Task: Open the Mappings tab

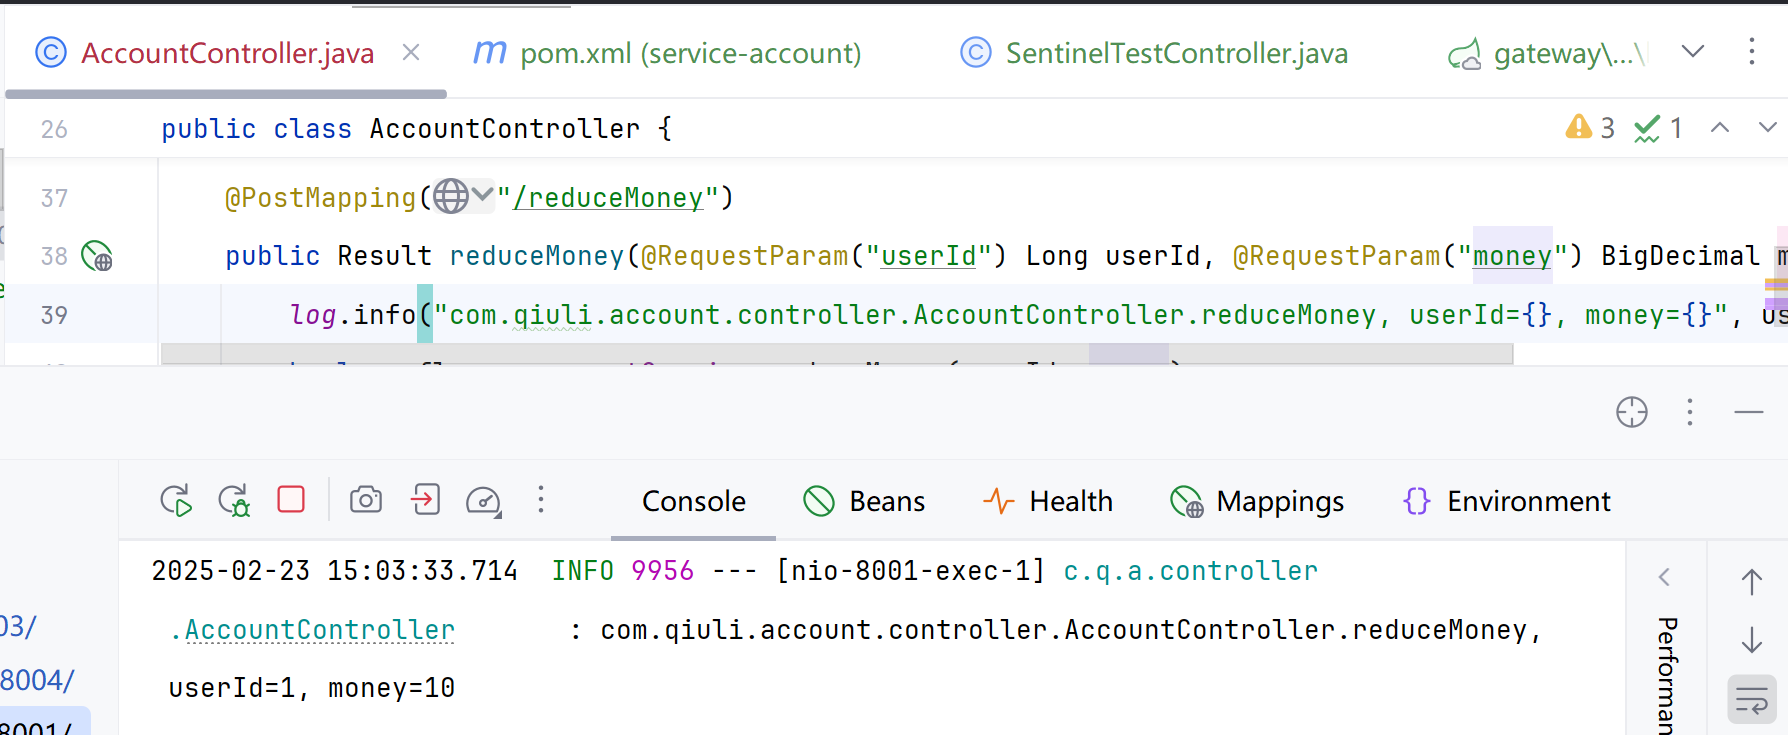Action: coord(1257,501)
